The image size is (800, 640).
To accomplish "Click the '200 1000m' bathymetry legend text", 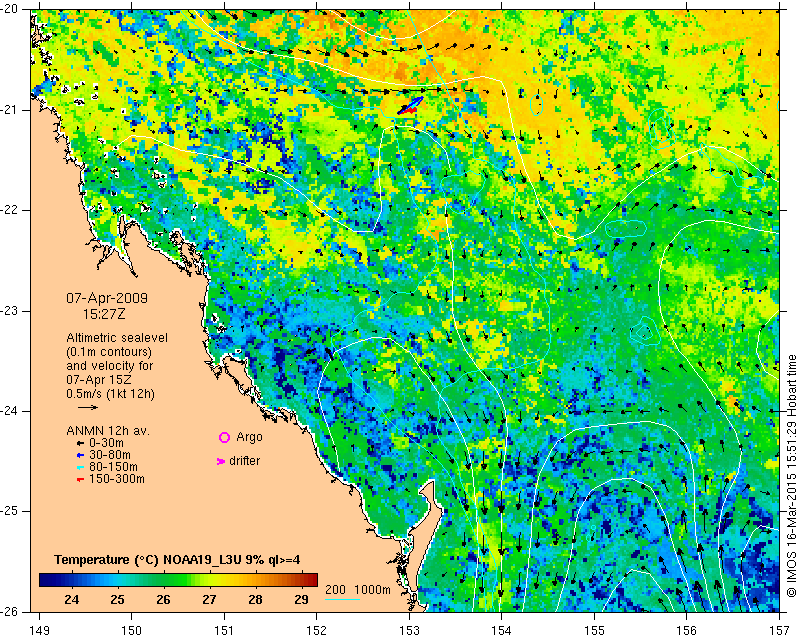I will coord(358,590).
